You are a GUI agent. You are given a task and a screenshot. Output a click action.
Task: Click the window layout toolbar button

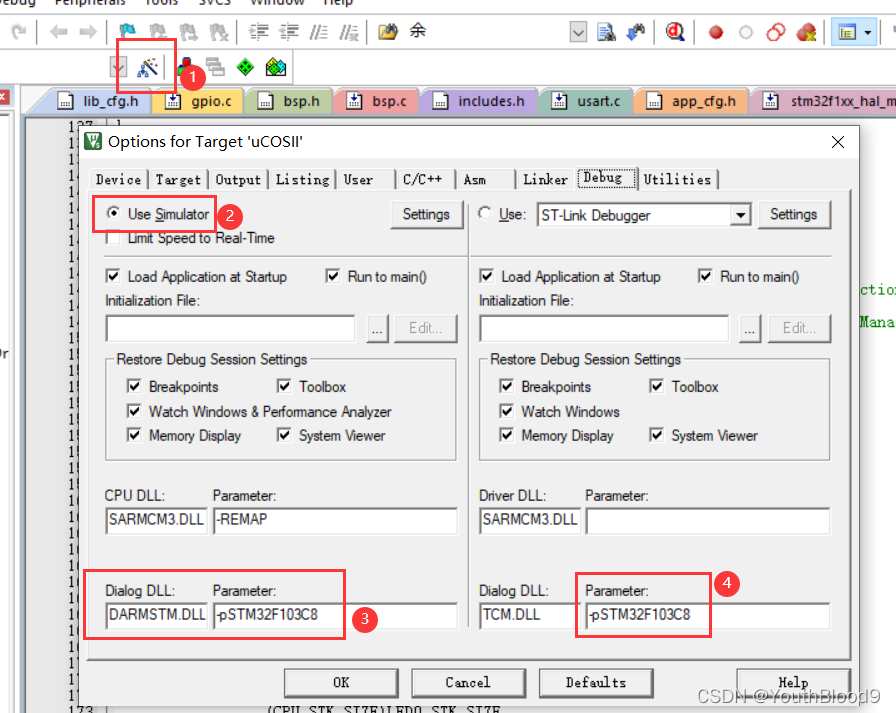pos(847,33)
